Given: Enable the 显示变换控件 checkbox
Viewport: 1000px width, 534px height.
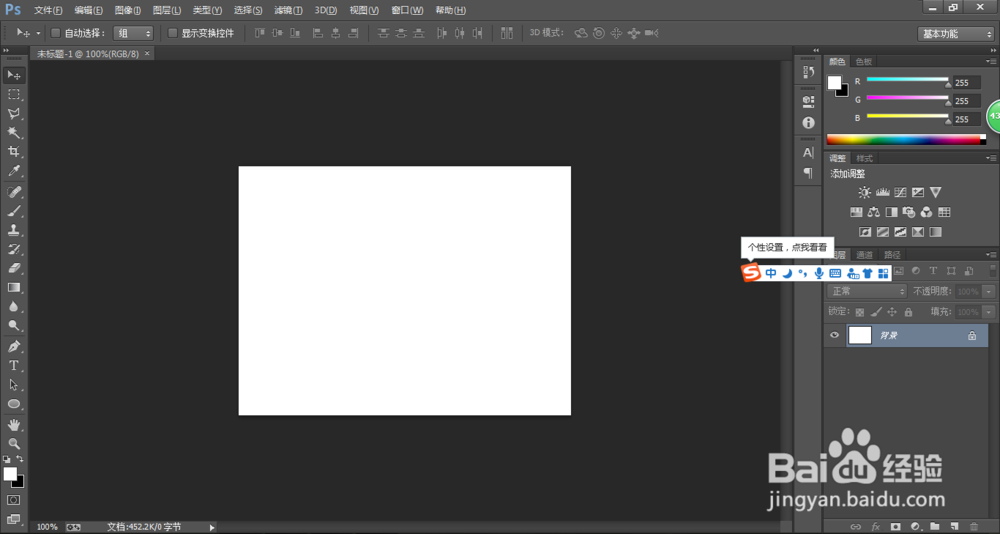Looking at the screenshot, I should 172,33.
